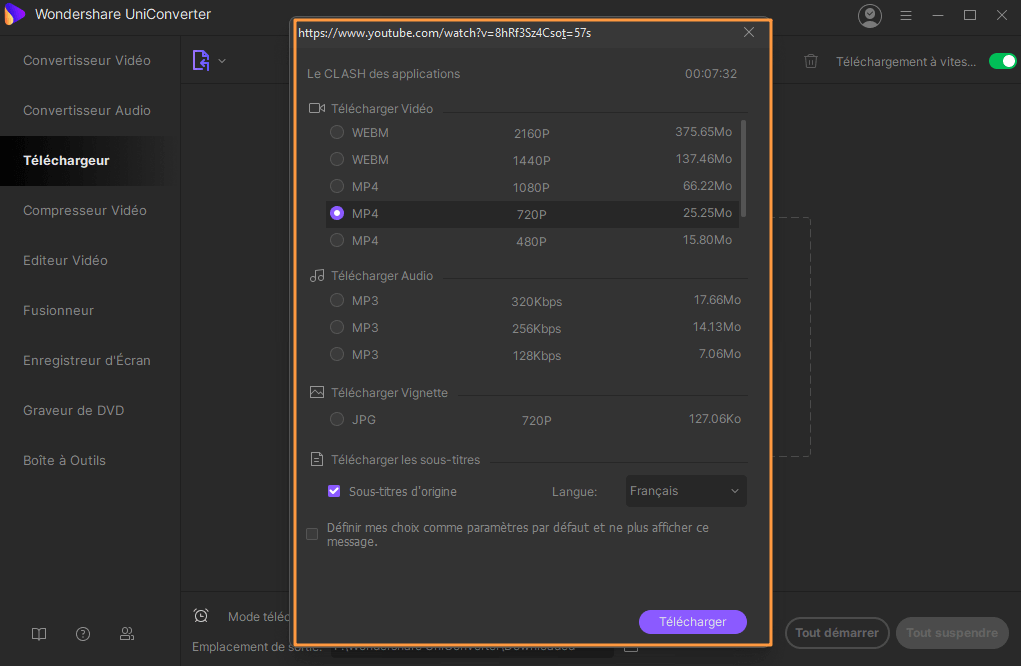
Task: Click the scheduled download clock icon
Action: click(201, 616)
